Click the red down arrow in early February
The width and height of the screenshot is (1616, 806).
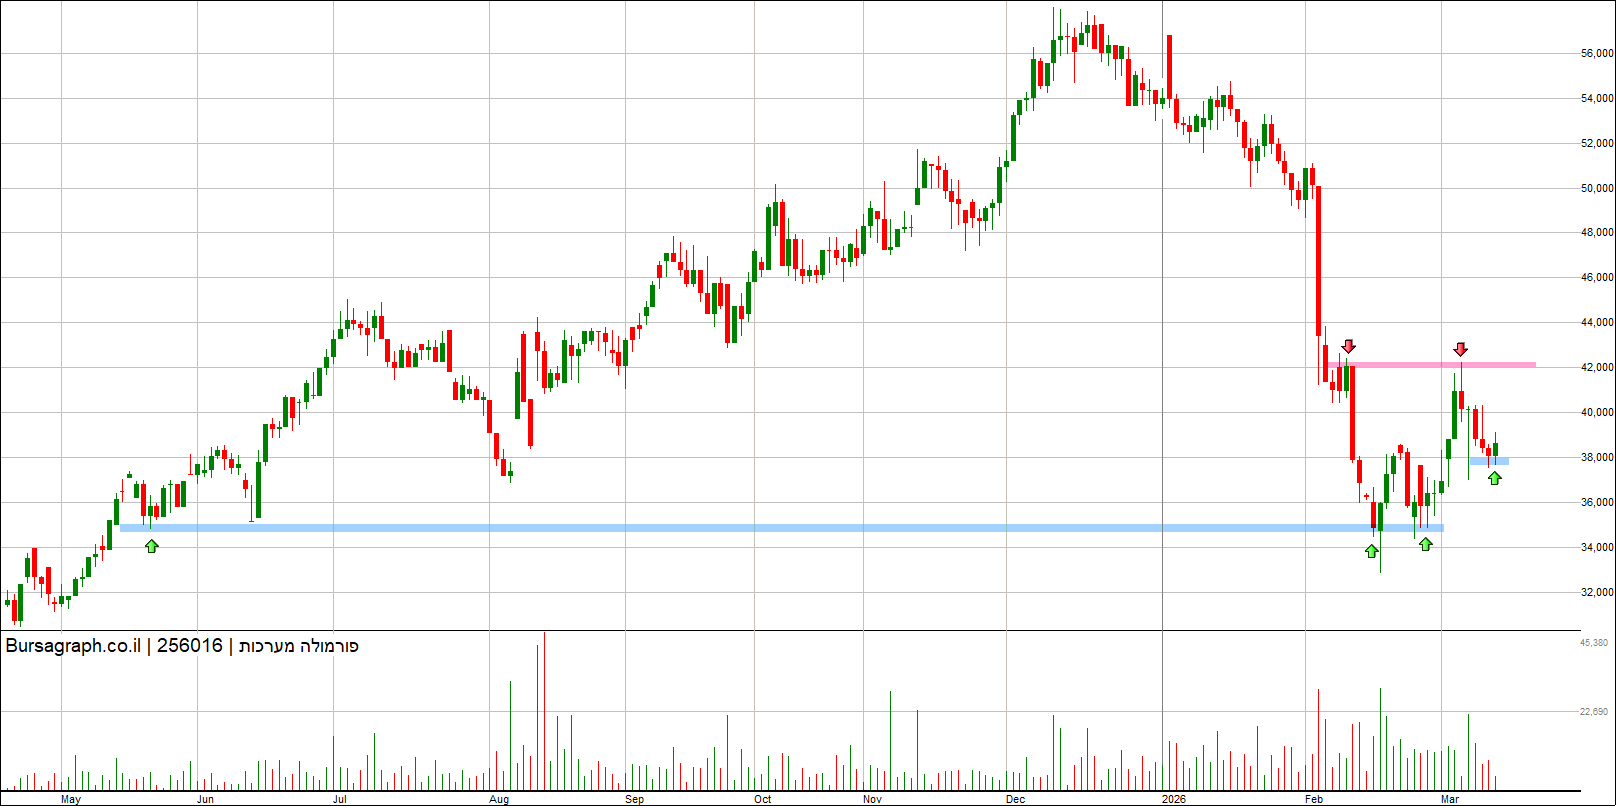(1348, 347)
